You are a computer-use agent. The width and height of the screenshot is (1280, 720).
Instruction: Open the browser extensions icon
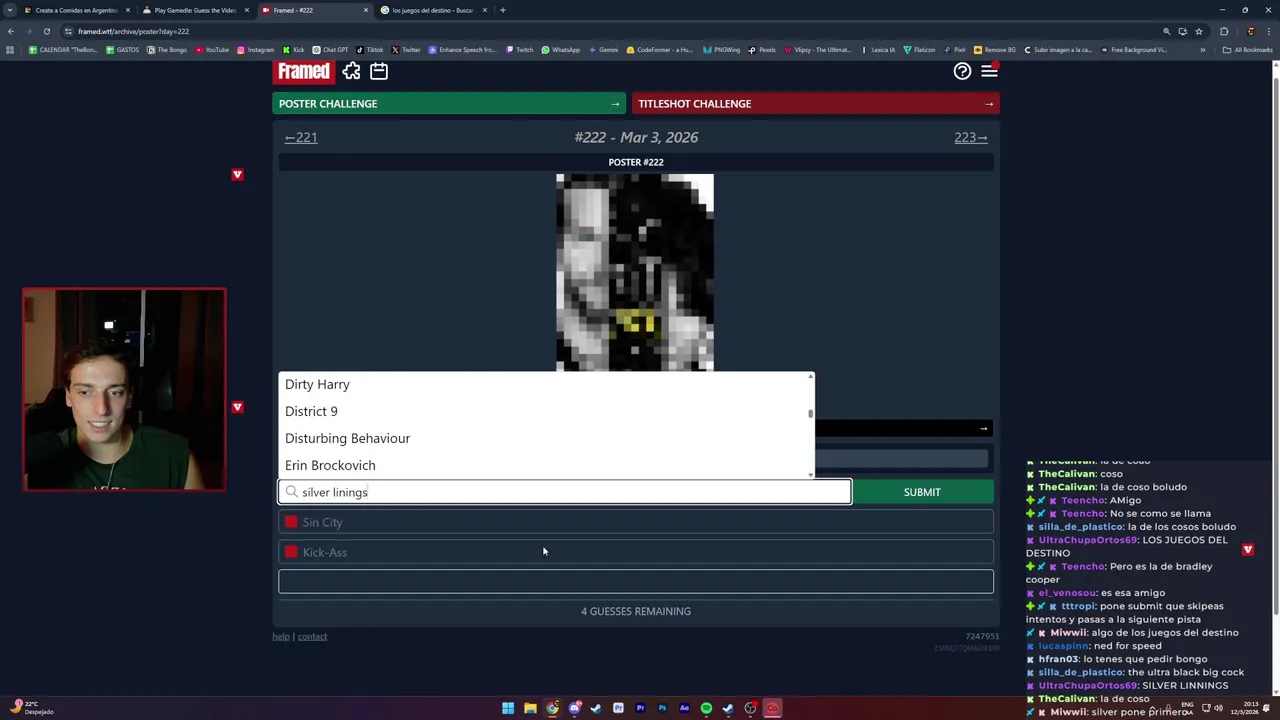1224,31
